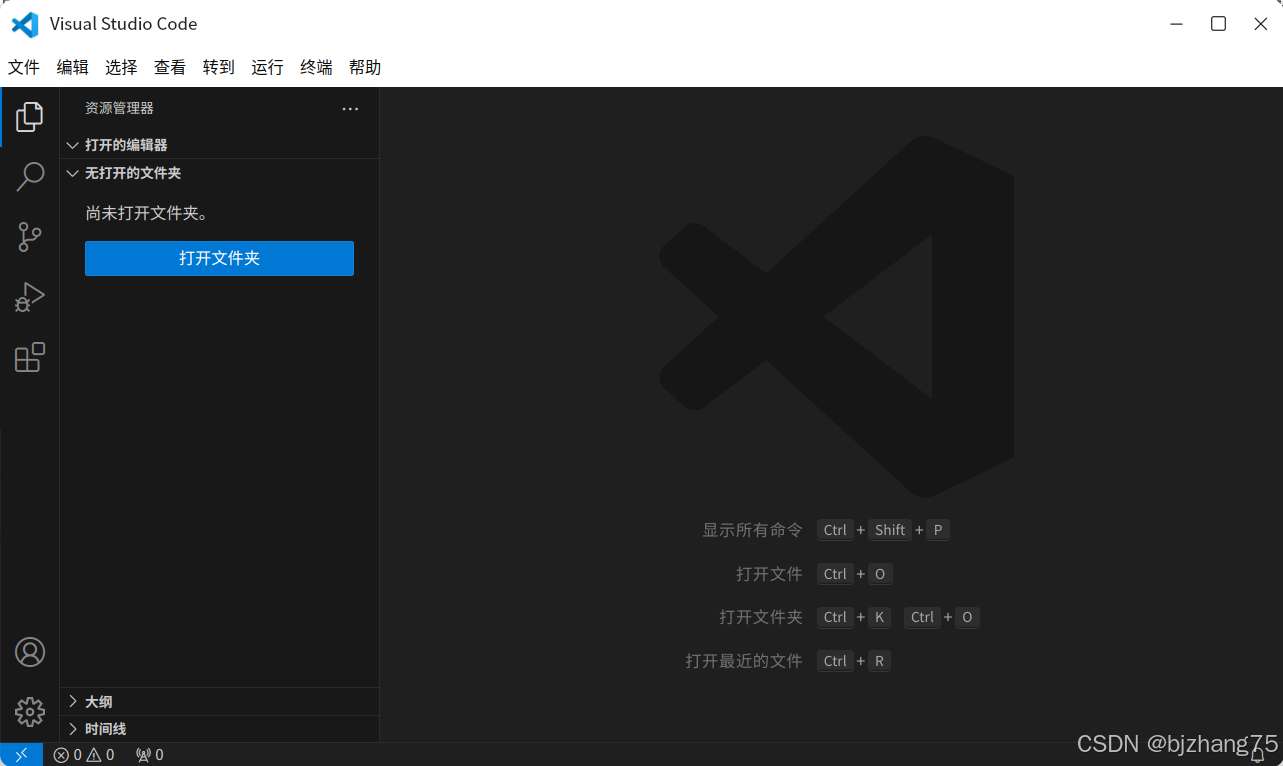Open the 终端 menu
Image resolution: width=1283 pixels, height=766 pixels.
coord(316,67)
